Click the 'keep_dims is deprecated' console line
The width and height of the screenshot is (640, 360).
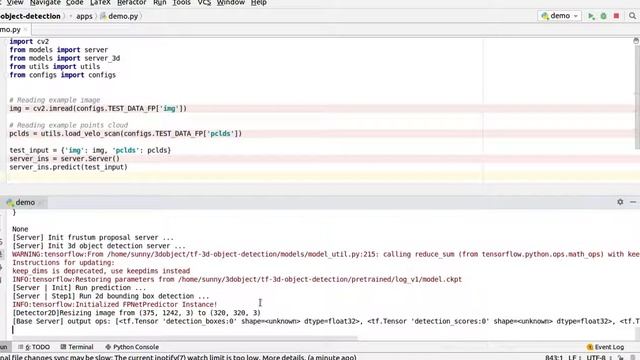coord(101,271)
